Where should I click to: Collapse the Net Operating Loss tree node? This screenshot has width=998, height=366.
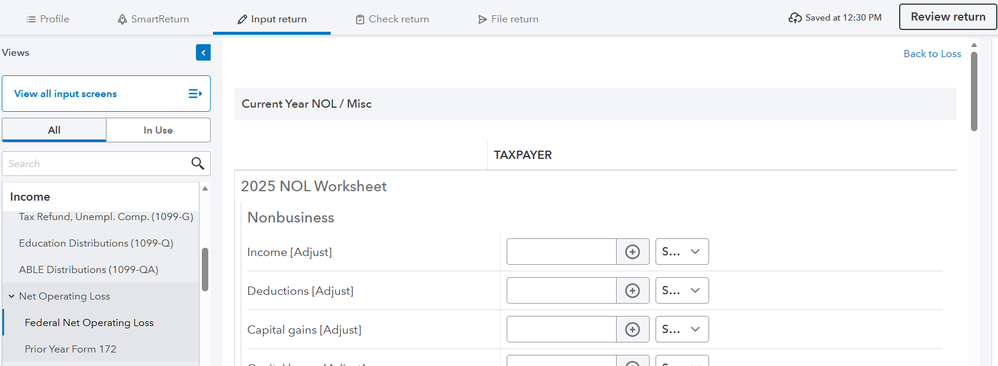tap(11, 297)
